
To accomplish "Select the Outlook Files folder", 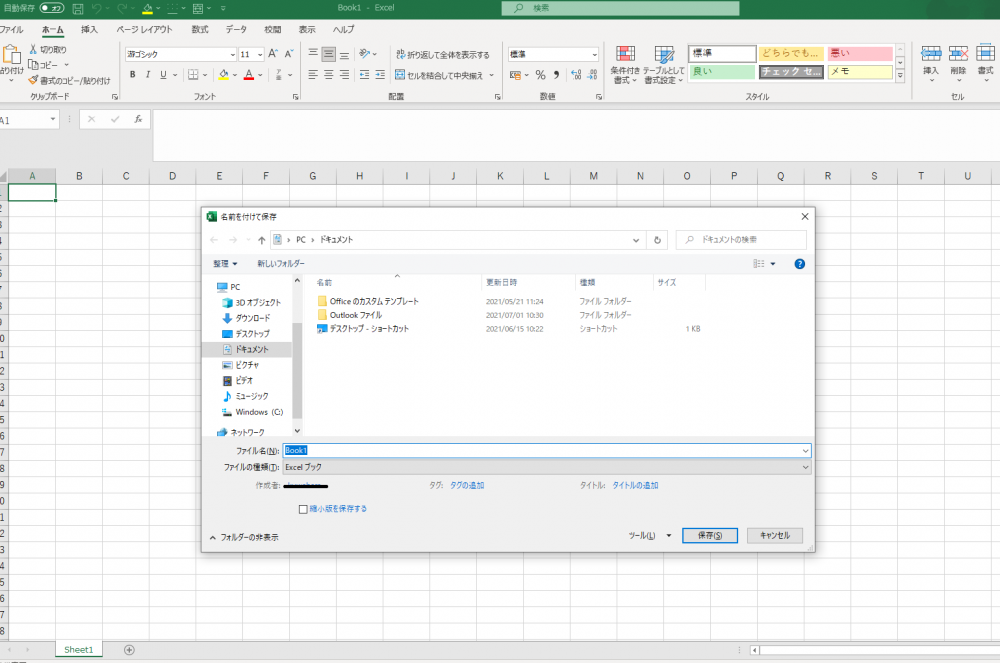I will pos(350,315).
